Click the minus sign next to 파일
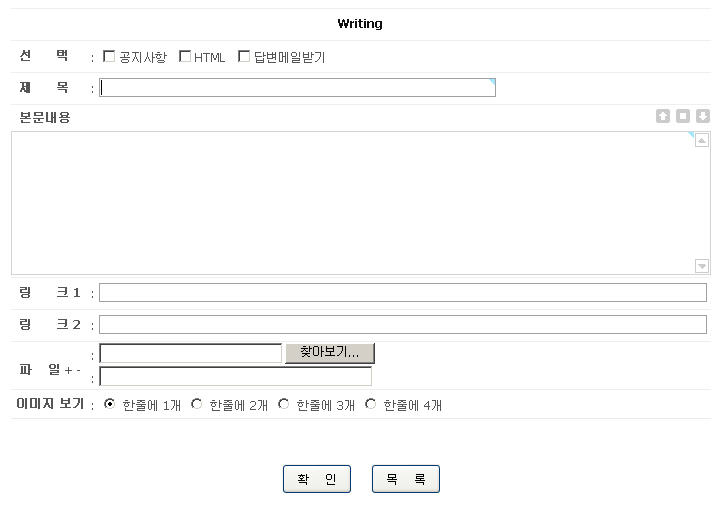 (78, 371)
